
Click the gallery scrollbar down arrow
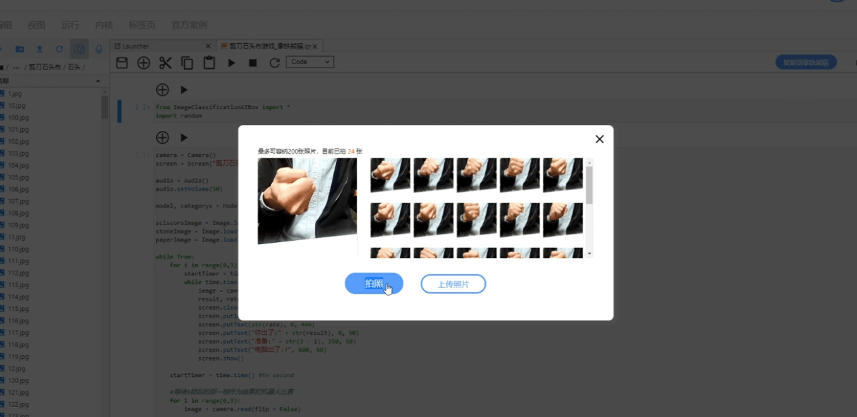[589, 254]
